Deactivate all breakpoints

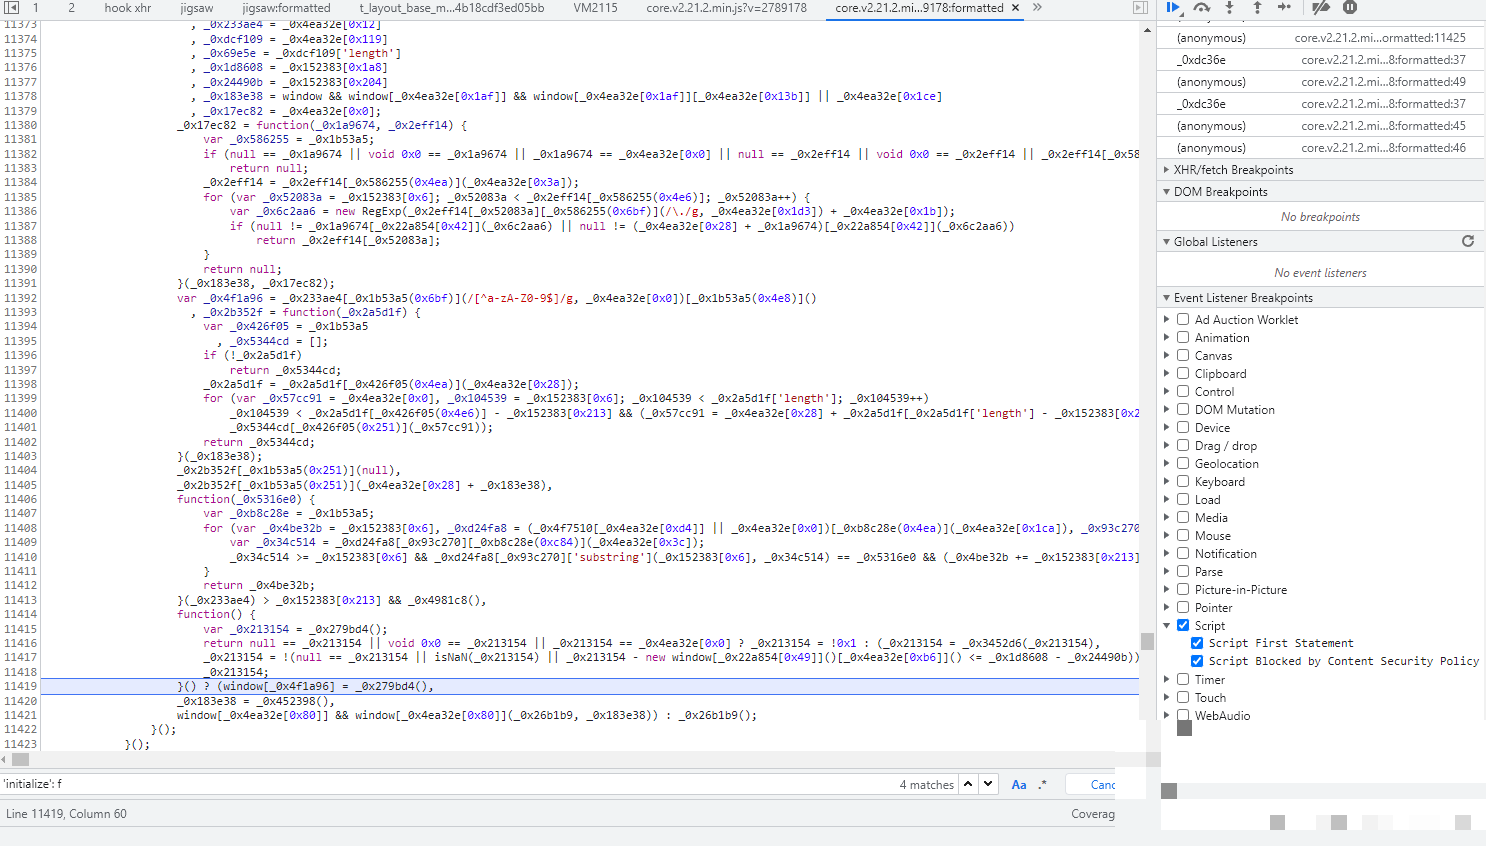coord(1321,8)
